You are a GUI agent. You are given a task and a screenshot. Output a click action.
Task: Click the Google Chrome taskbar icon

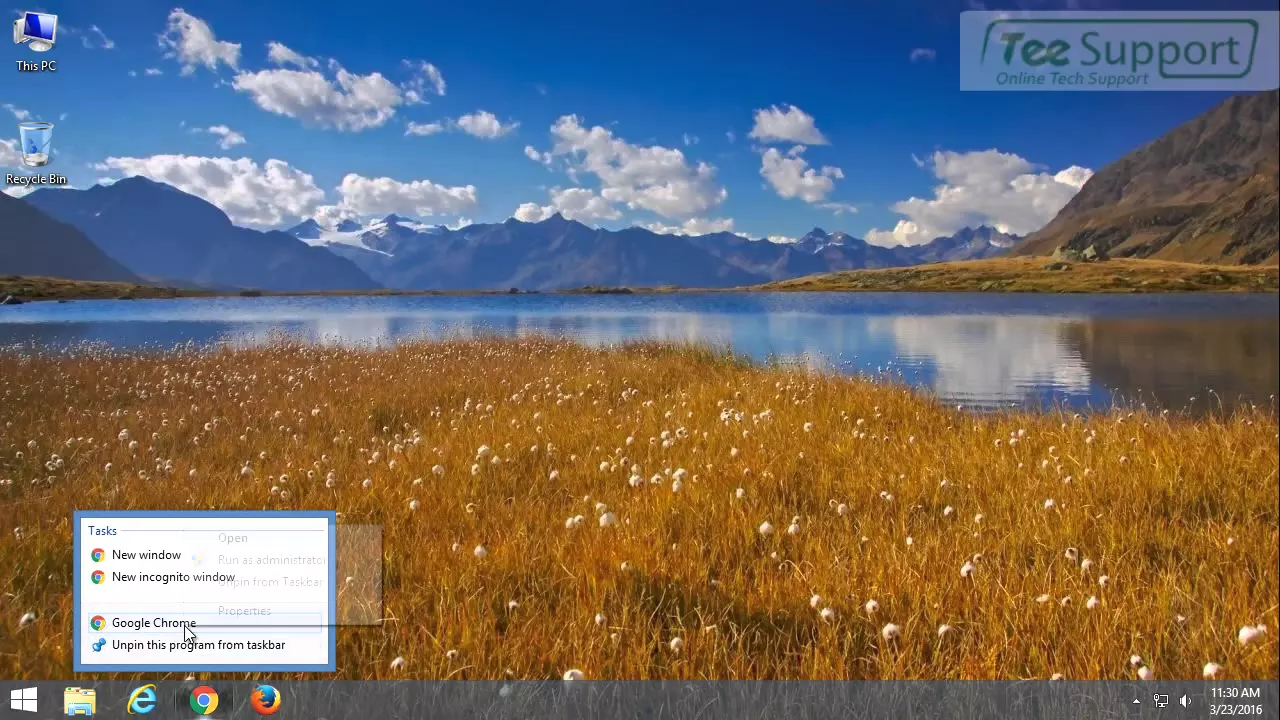coord(204,700)
